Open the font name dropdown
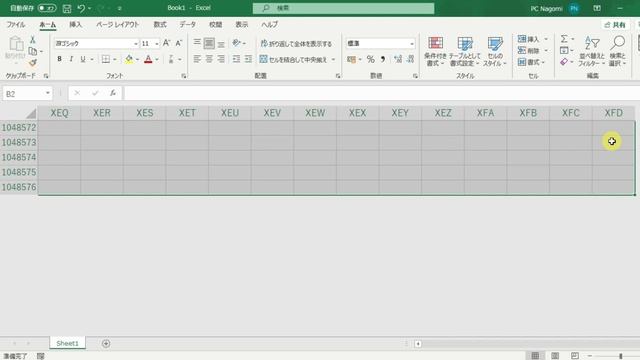Screen dimensions: 640x360 pos(136,44)
